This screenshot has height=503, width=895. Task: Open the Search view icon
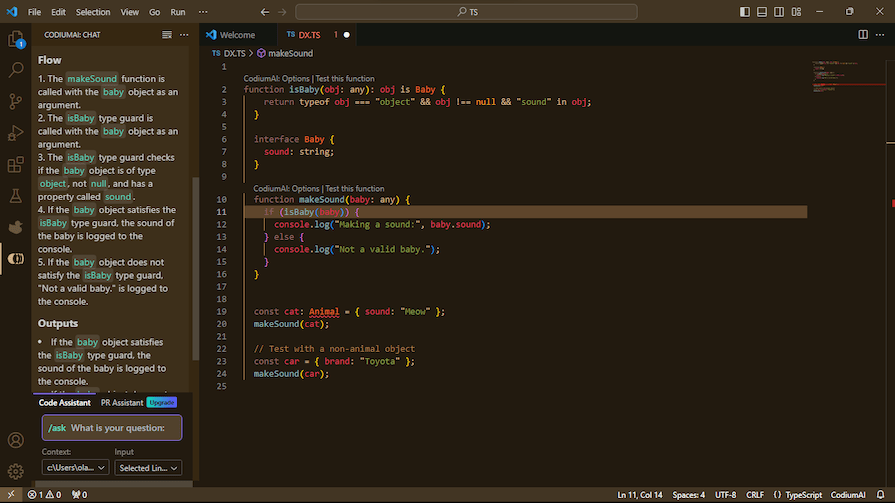16,71
